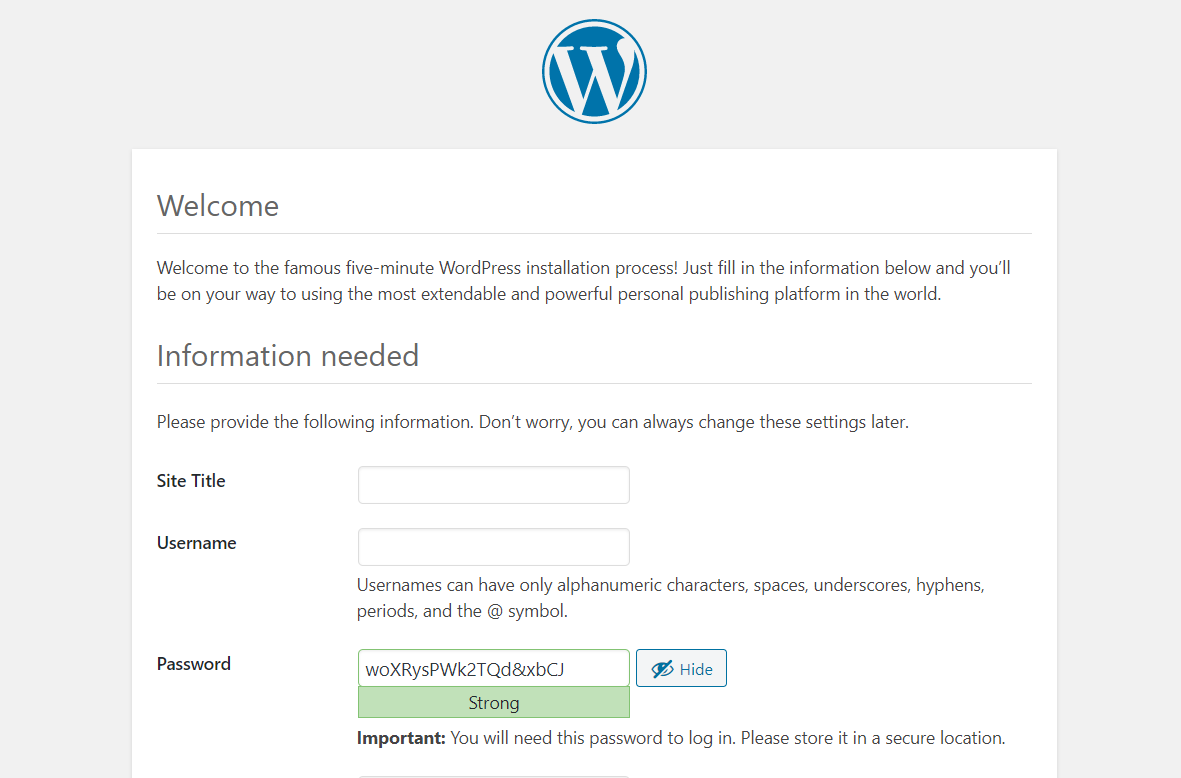Click the five-minute installation welcome paragraph

(584, 281)
